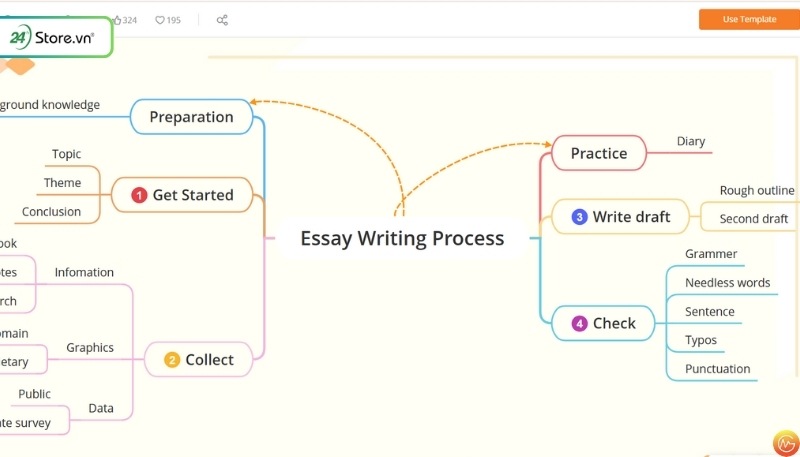Click the purple number 4 badge on Check
The image size is (800, 457).
pyautogui.click(x=579, y=323)
